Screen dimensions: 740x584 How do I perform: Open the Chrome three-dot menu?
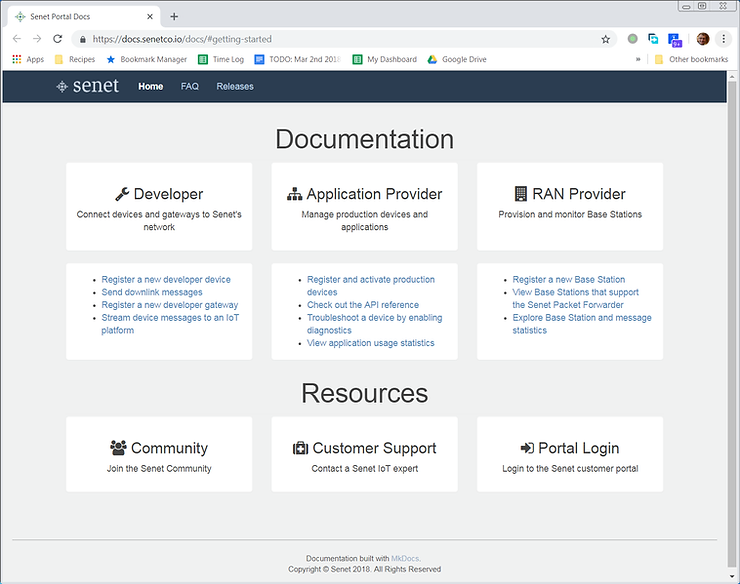click(723, 39)
